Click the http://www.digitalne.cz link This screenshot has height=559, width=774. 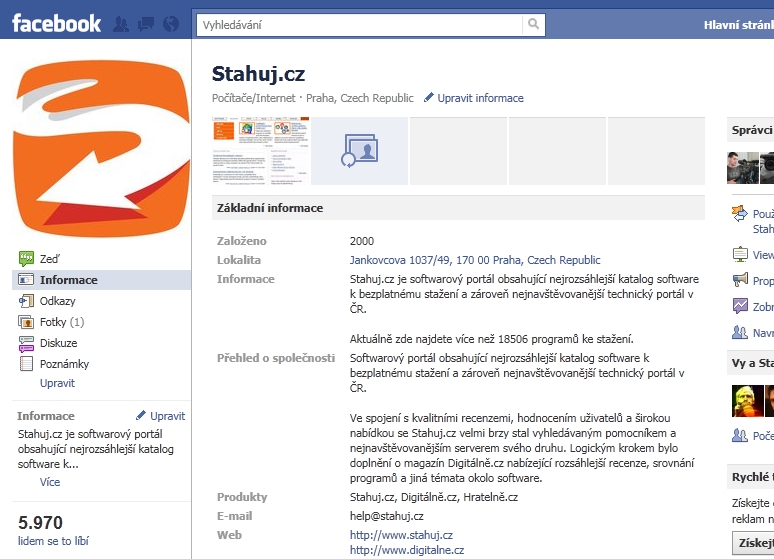[x=407, y=550]
